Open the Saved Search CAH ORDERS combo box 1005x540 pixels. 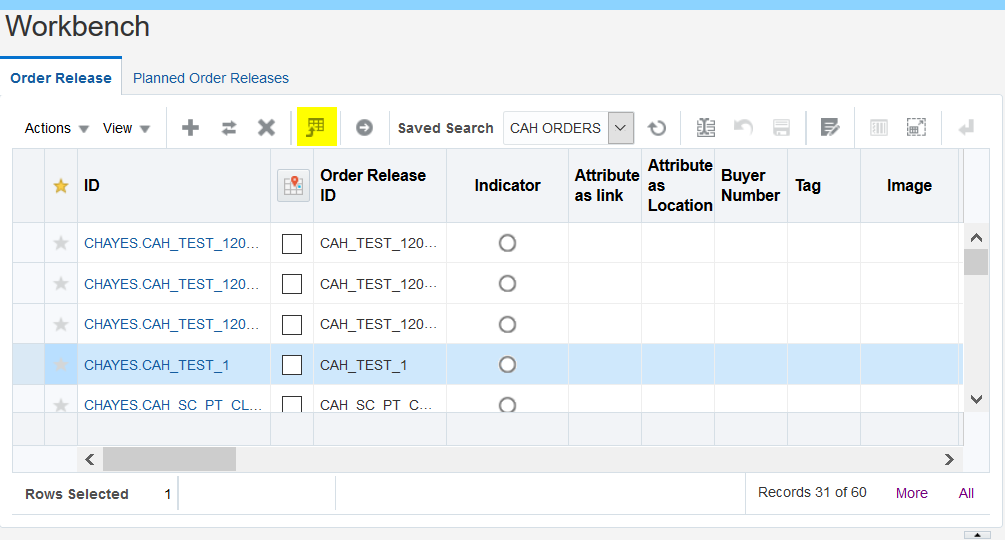[x=621, y=128]
